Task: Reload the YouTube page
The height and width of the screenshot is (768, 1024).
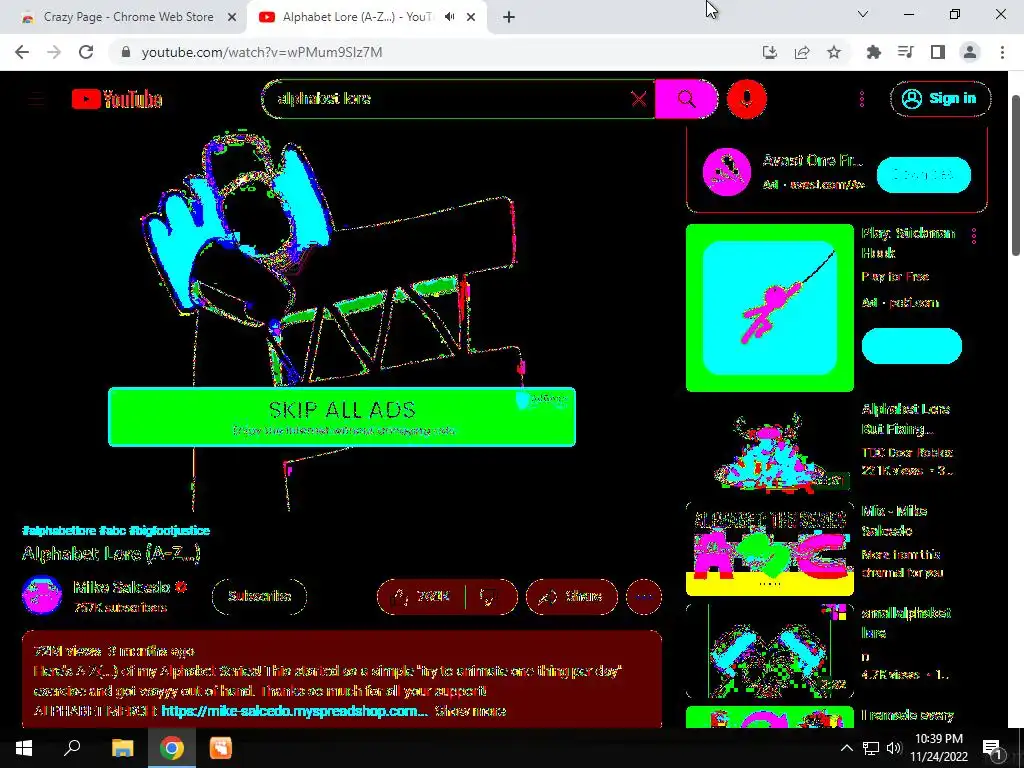Action: [86, 52]
